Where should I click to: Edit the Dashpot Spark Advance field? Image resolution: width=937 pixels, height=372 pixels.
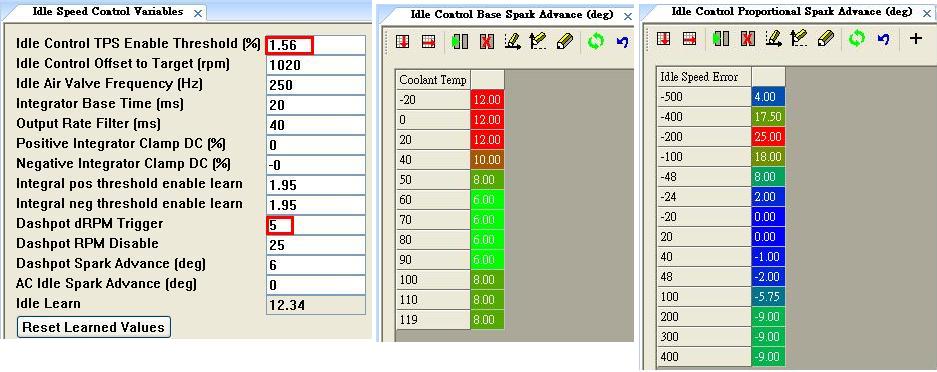click(x=316, y=265)
